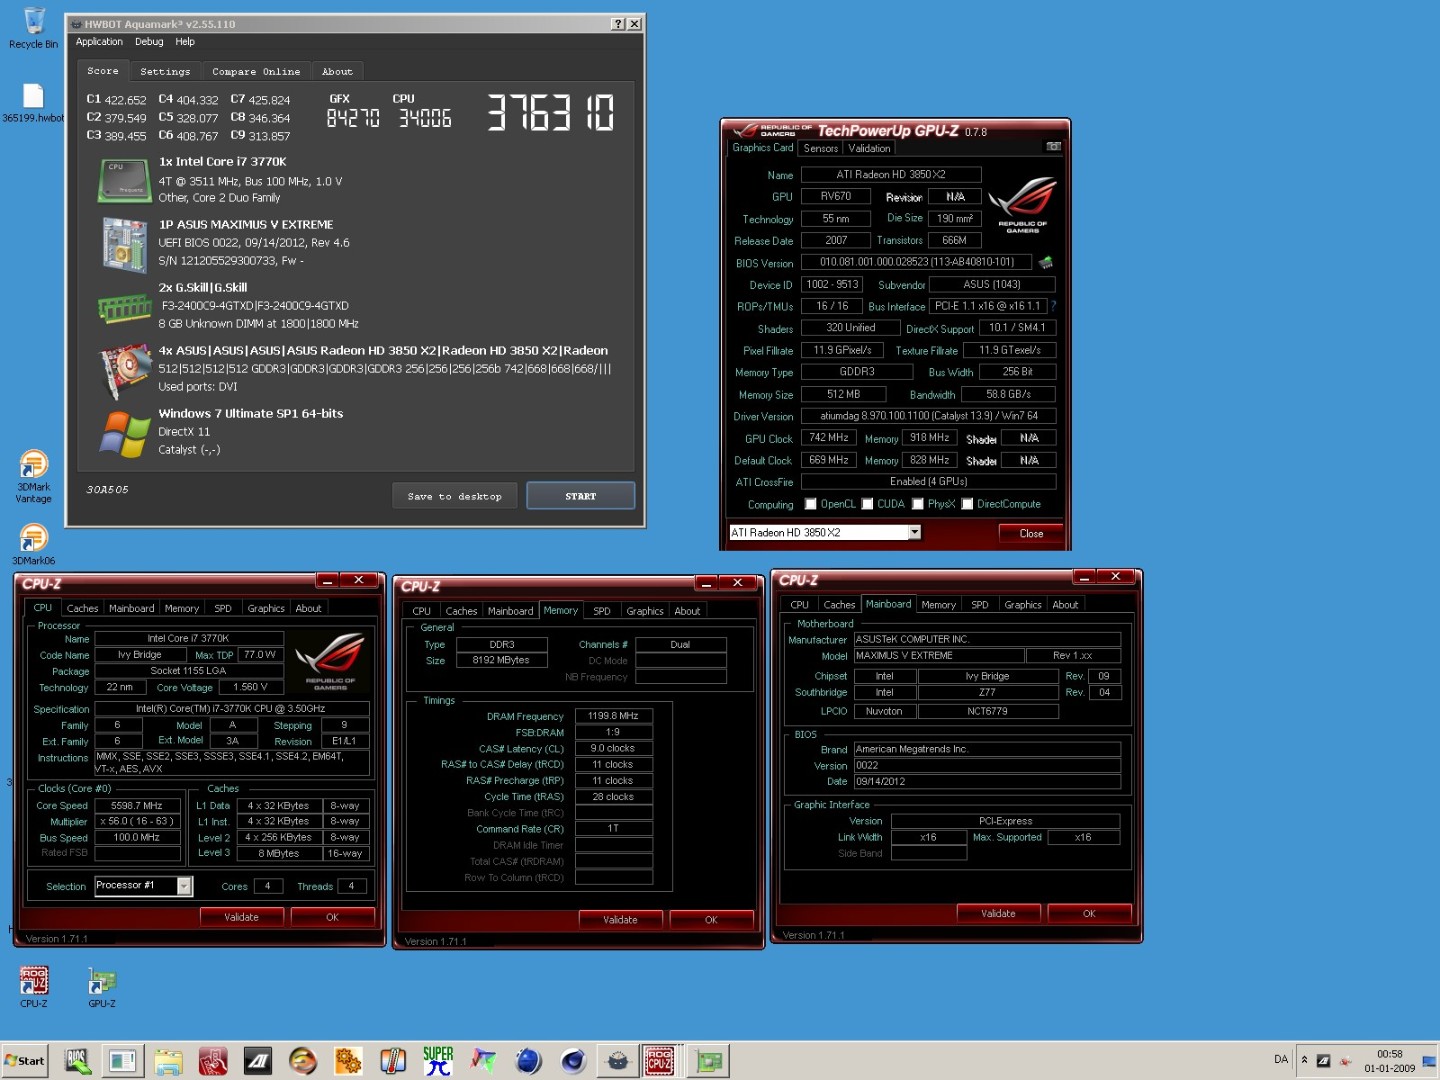
Task: Click Validate in the CPU-Z processor window
Action: (x=241, y=917)
